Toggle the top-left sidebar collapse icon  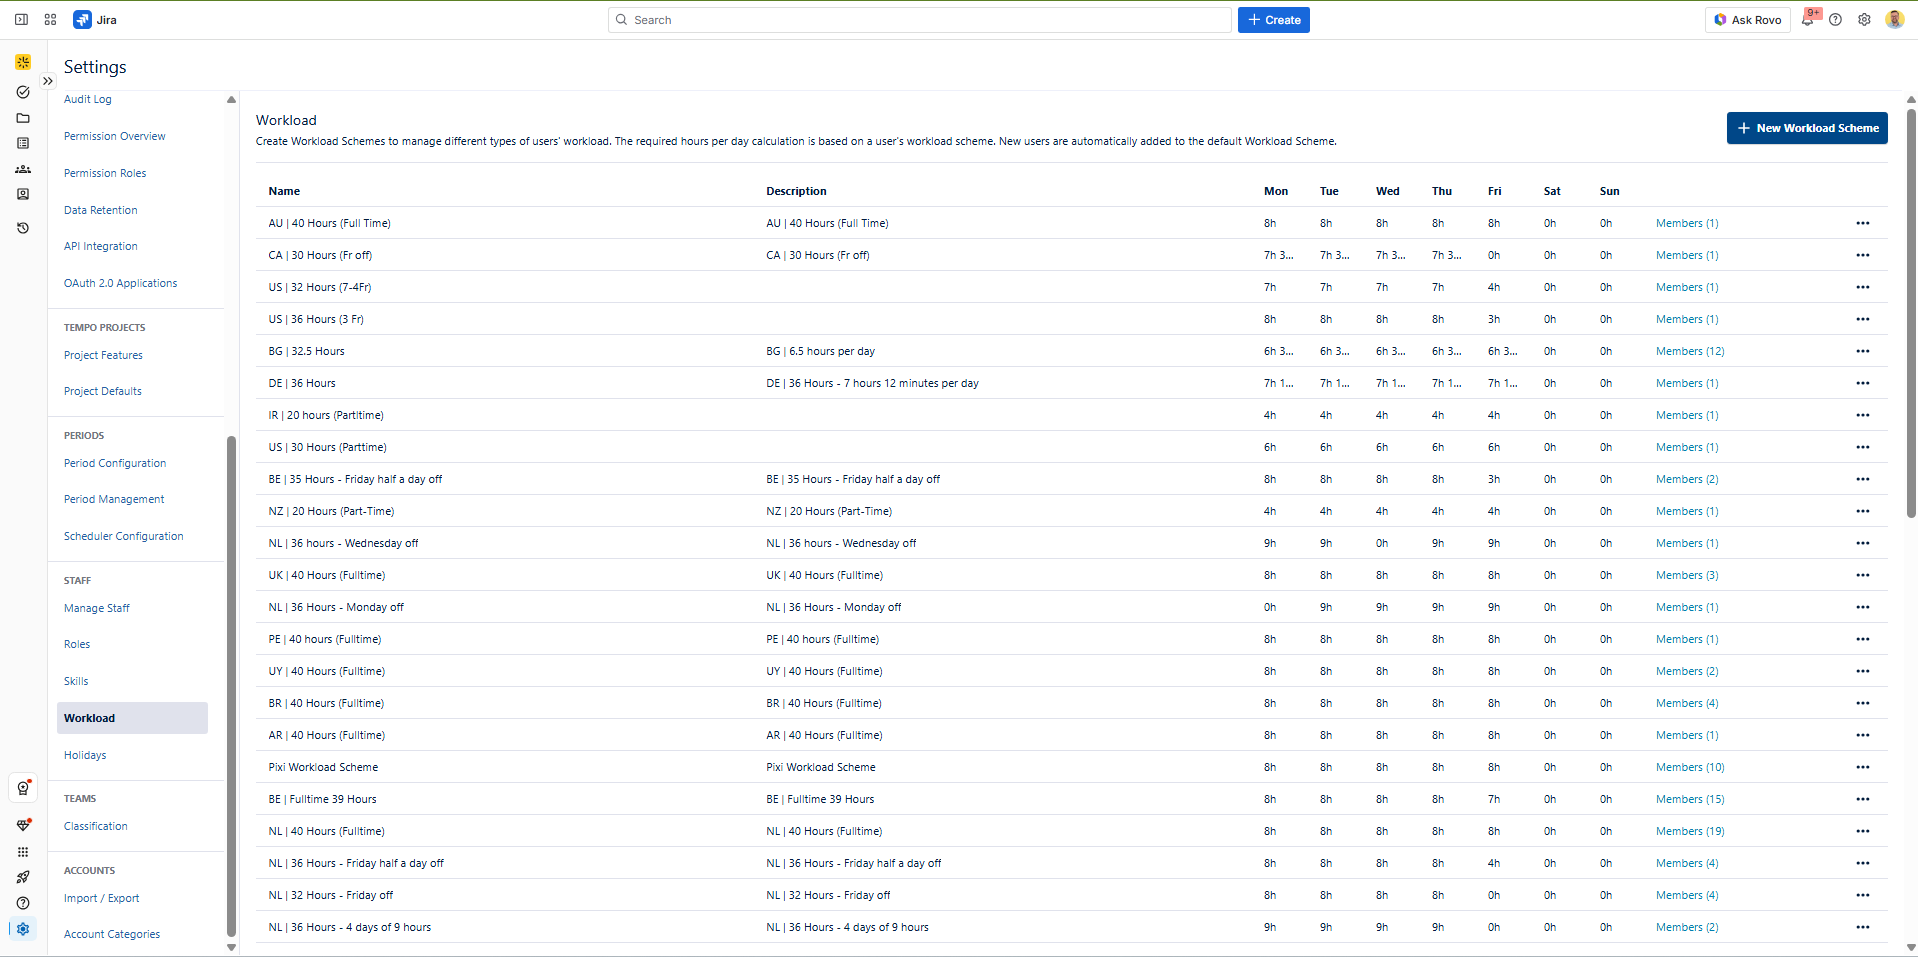click(21, 20)
